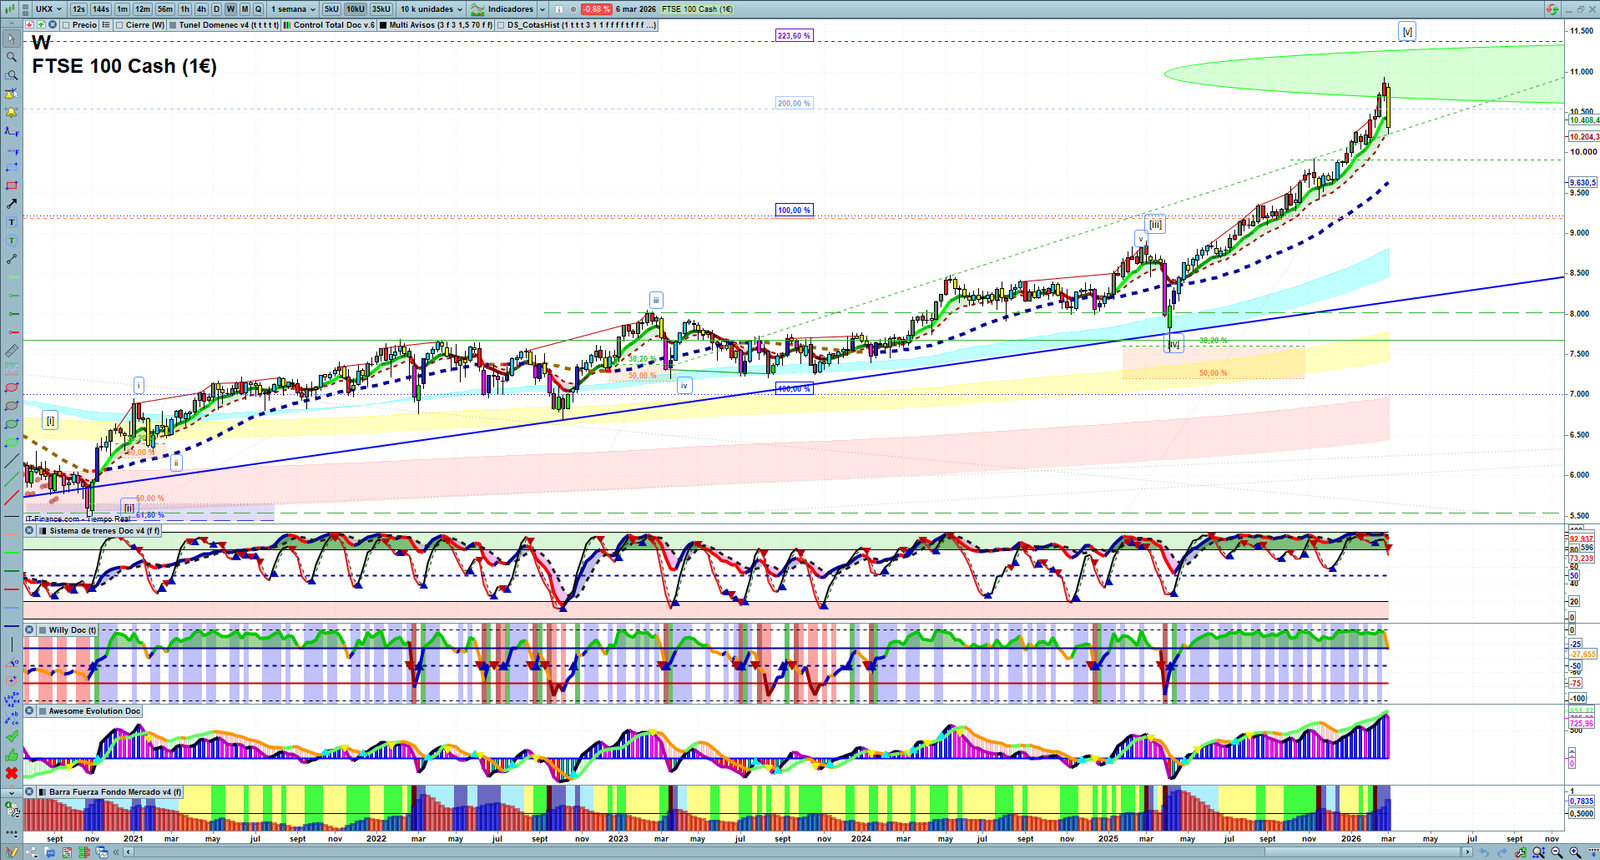
Task: Select the 12s timeframe
Action: (78, 9)
